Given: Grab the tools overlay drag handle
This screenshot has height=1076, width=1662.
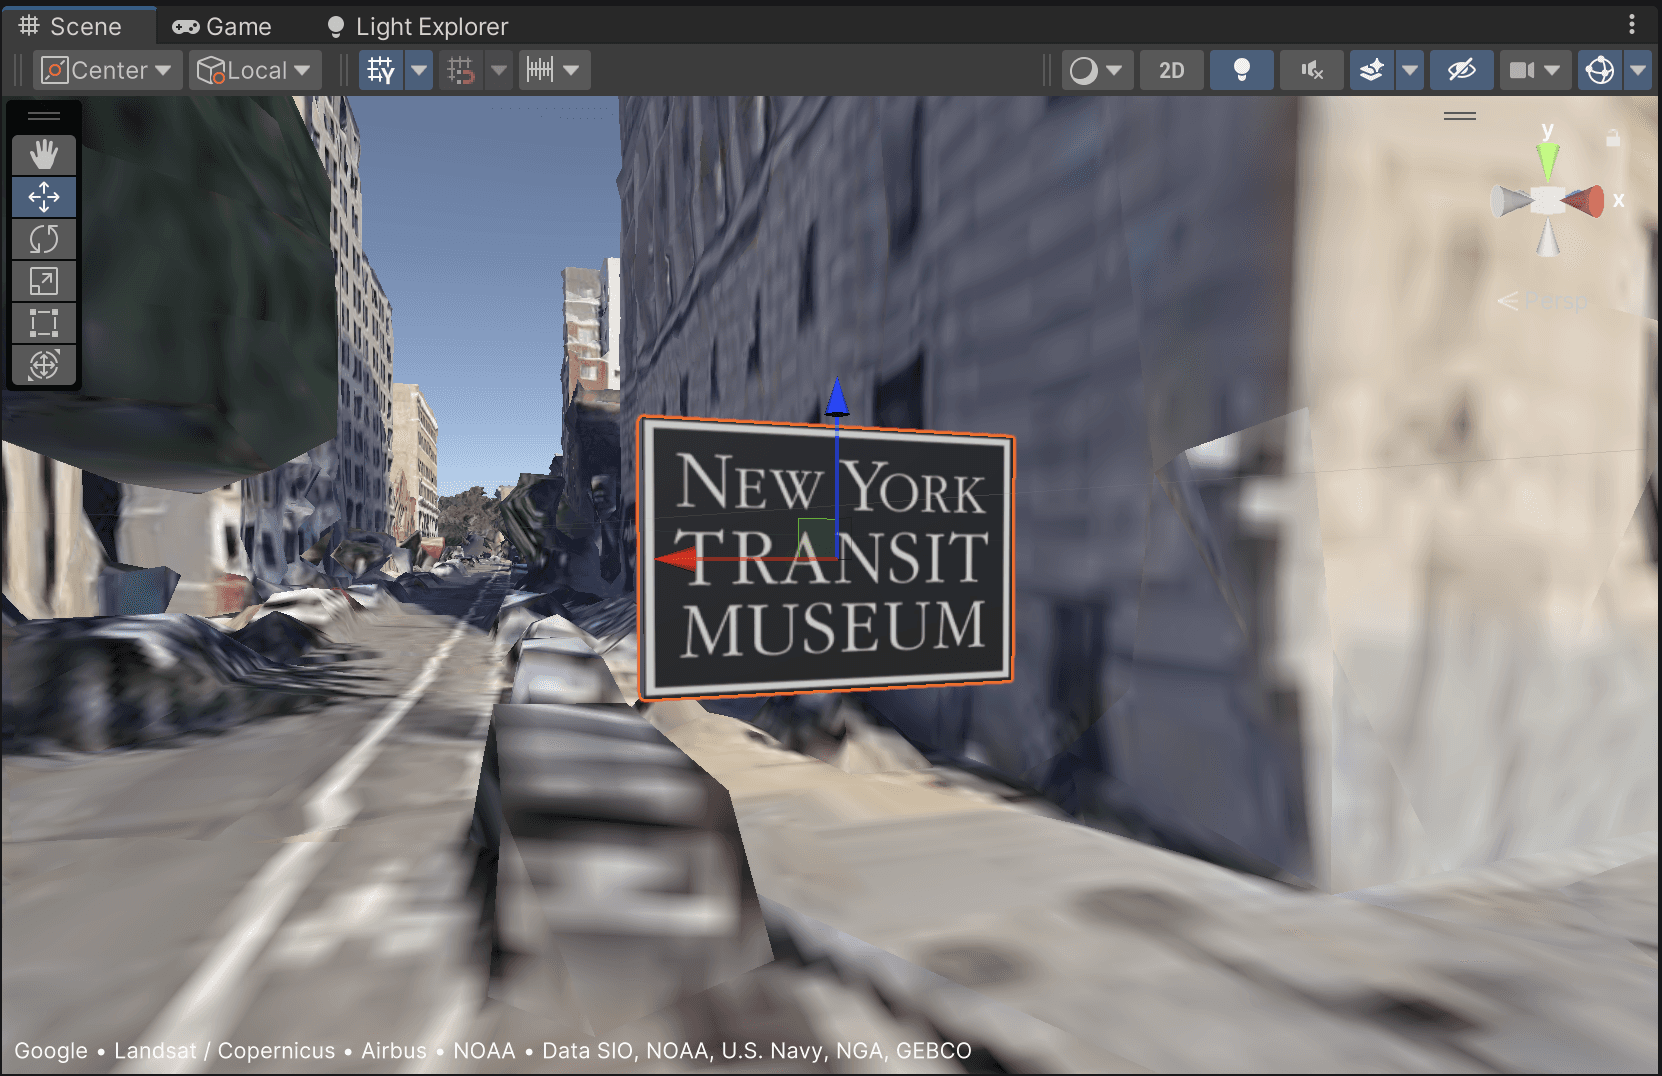Looking at the screenshot, I should 44,116.
